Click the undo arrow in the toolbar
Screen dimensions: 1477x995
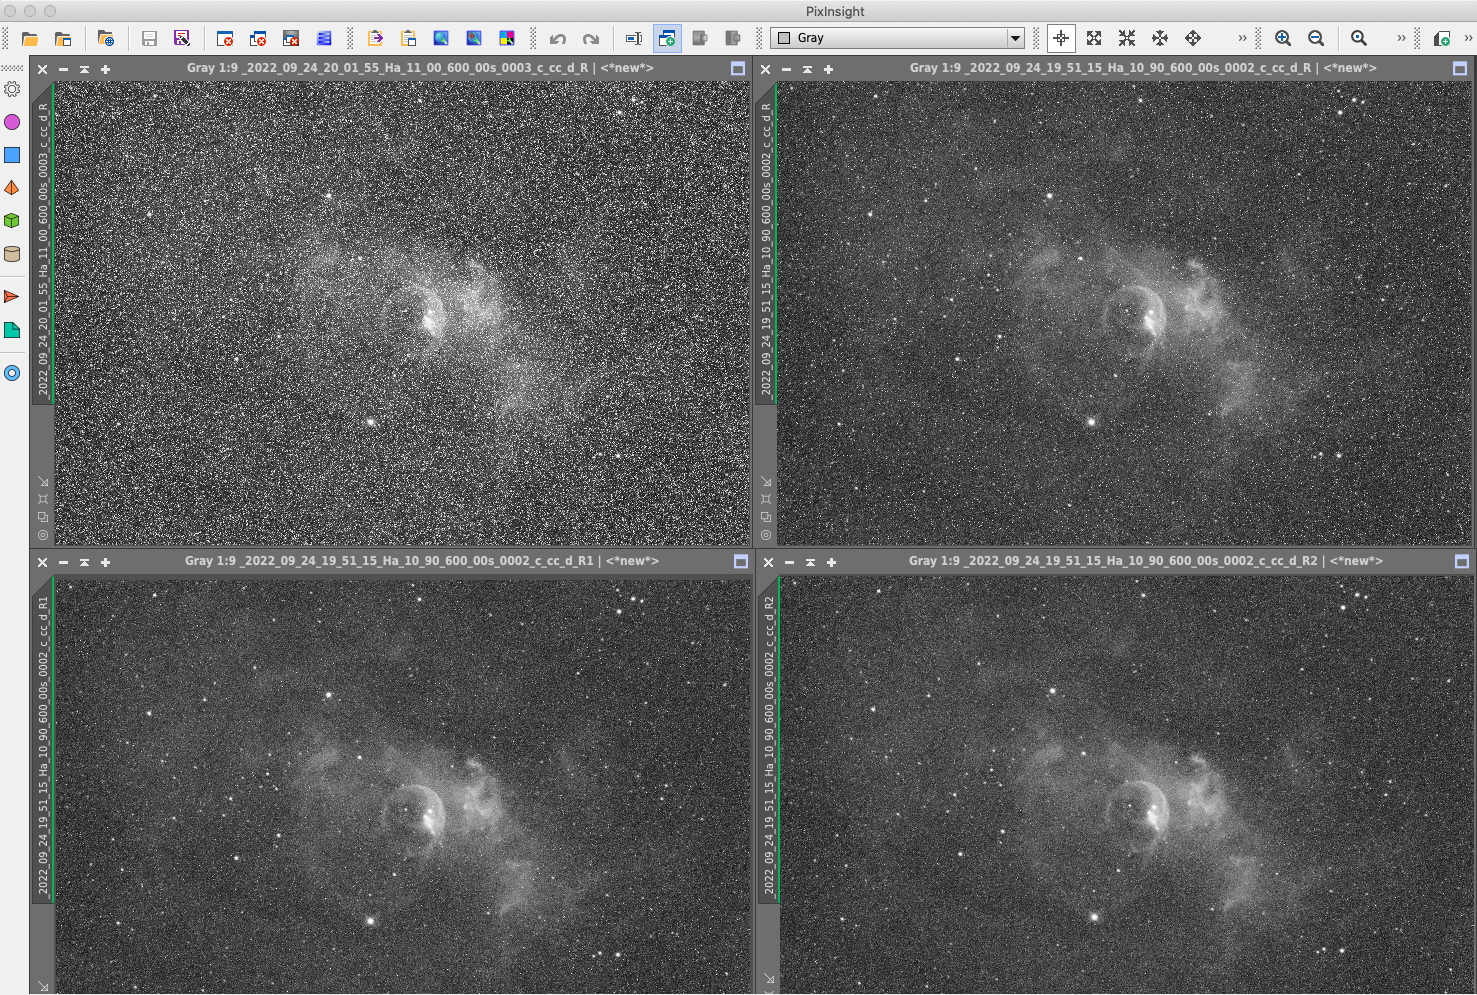point(558,39)
